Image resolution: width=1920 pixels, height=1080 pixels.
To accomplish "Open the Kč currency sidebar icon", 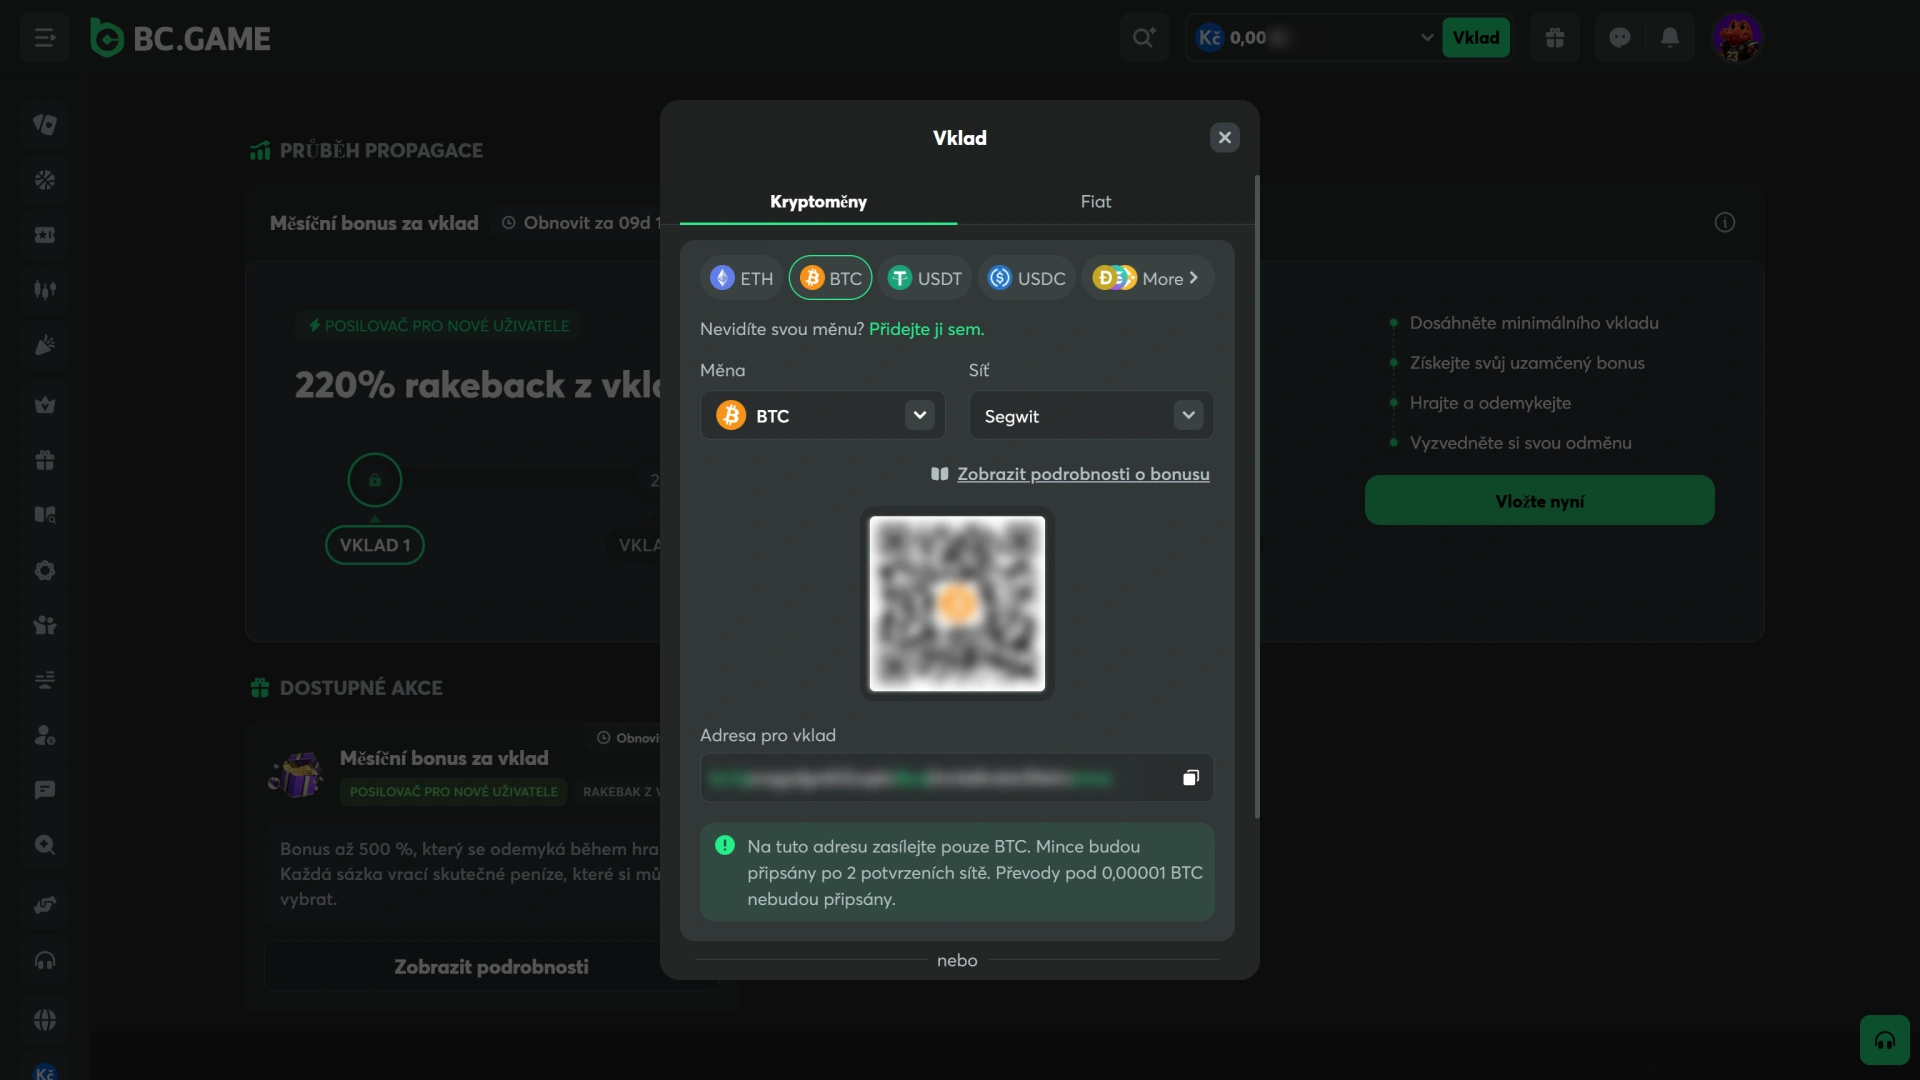I will pos(45,1072).
